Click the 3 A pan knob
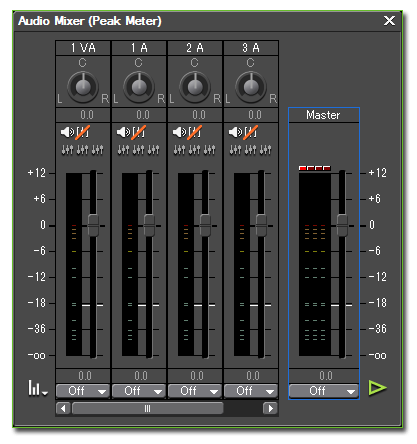 tap(251, 87)
